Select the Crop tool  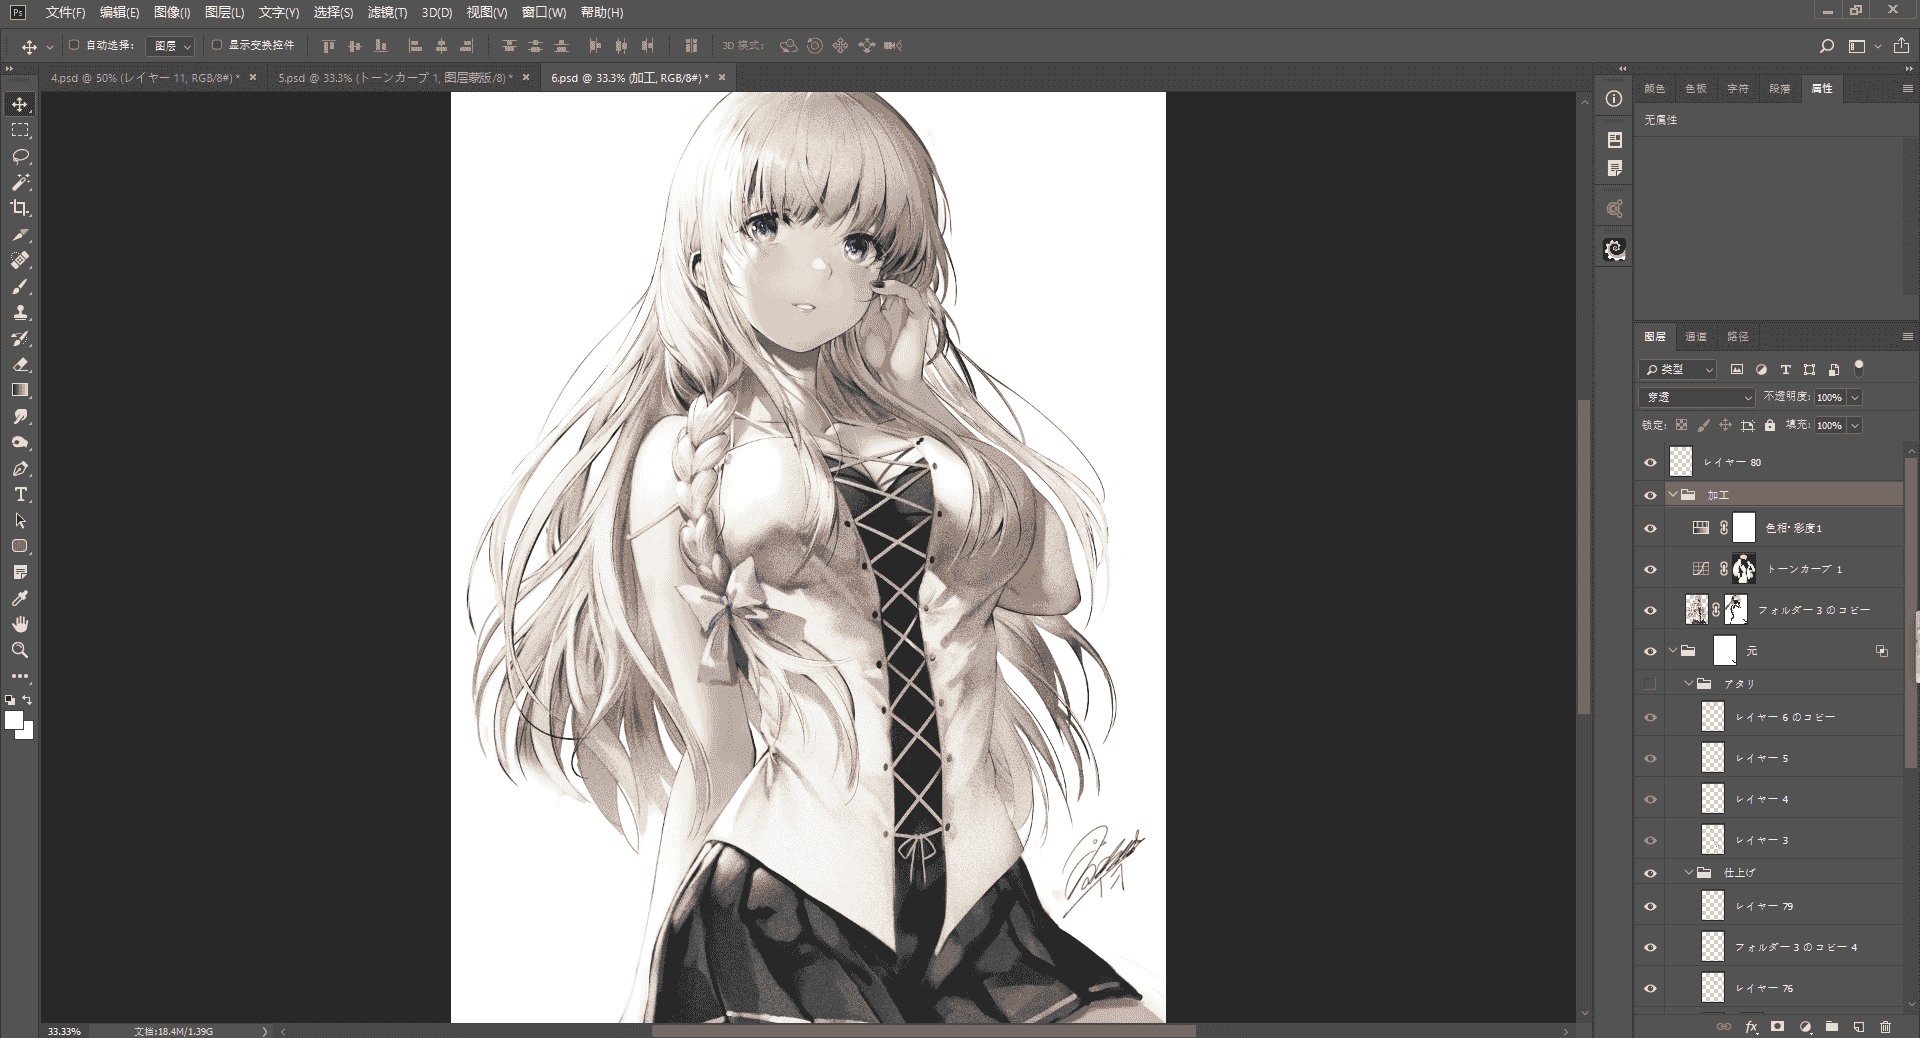click(20, 208)
